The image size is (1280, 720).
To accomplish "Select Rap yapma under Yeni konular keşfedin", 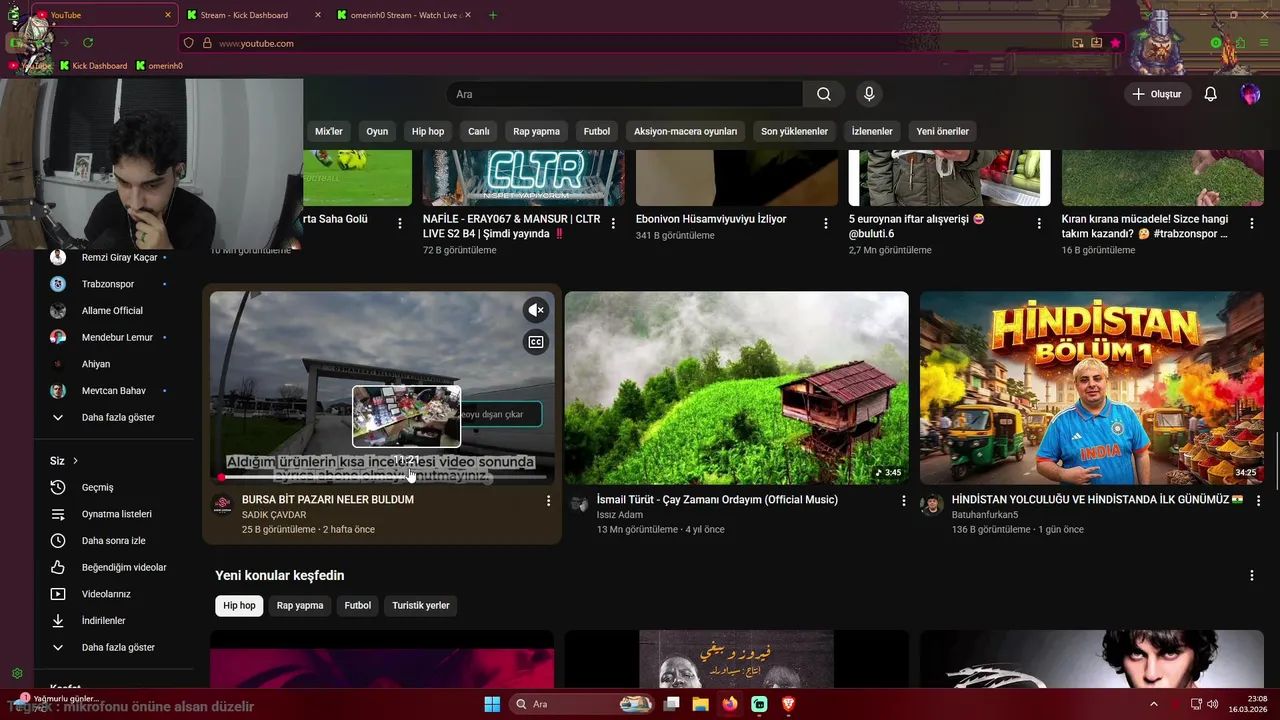I will [x=300, y=606].
